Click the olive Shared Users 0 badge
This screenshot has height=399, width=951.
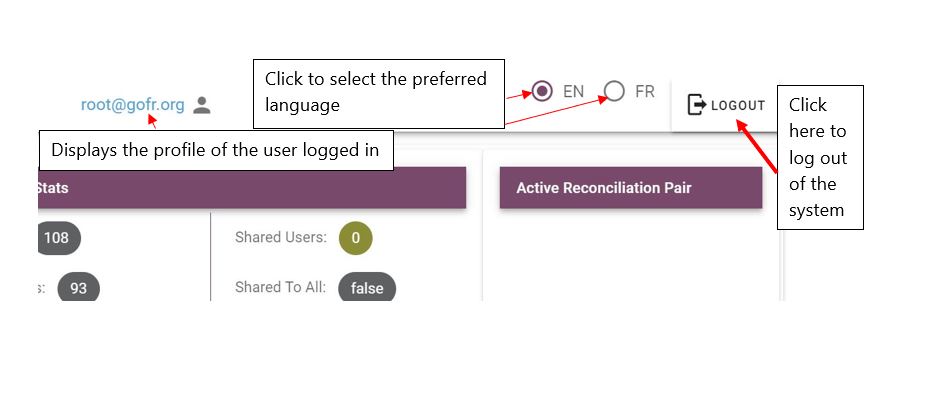355,238
